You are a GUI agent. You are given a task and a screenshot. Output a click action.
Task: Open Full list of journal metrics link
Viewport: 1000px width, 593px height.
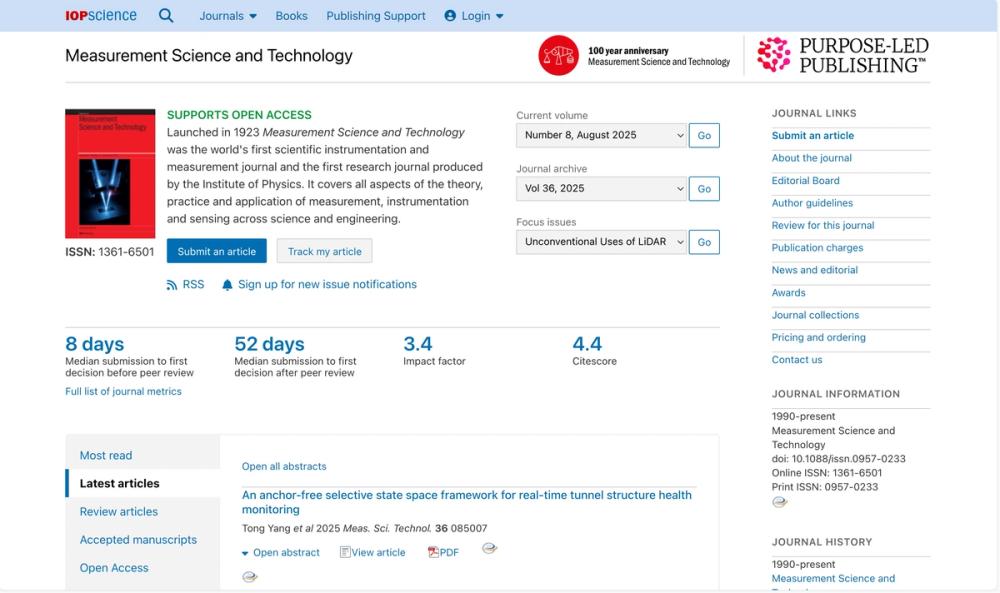[123, 392]
